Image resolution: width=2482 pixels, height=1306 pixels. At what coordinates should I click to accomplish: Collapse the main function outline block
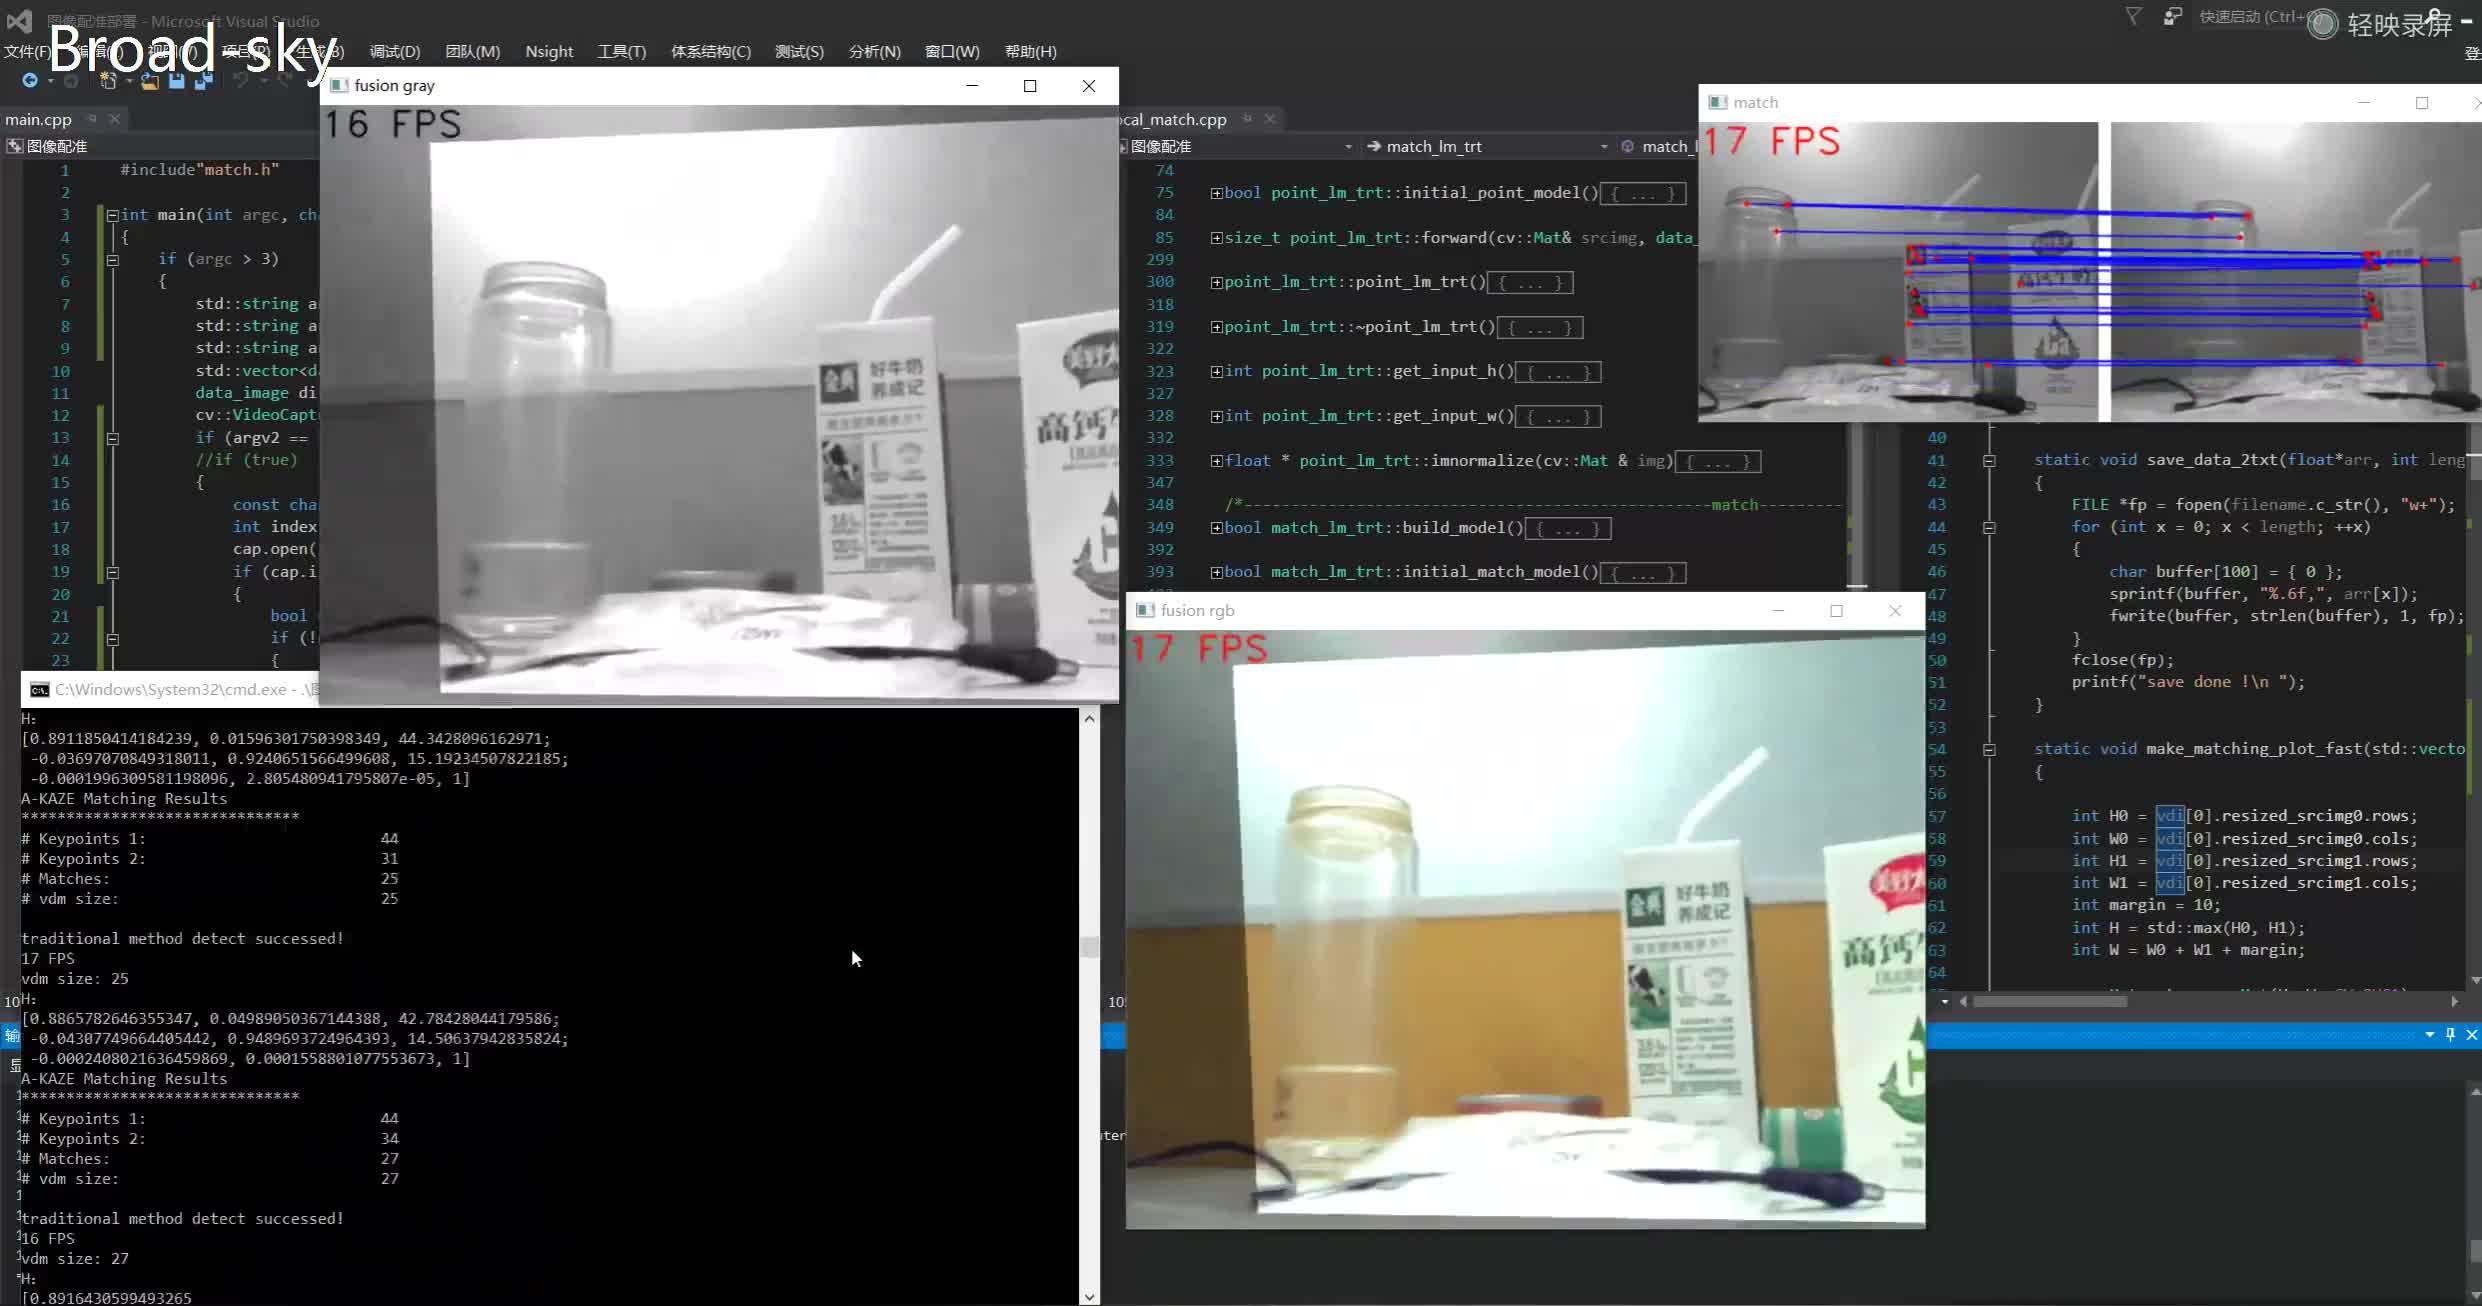(x=113, y=215)
